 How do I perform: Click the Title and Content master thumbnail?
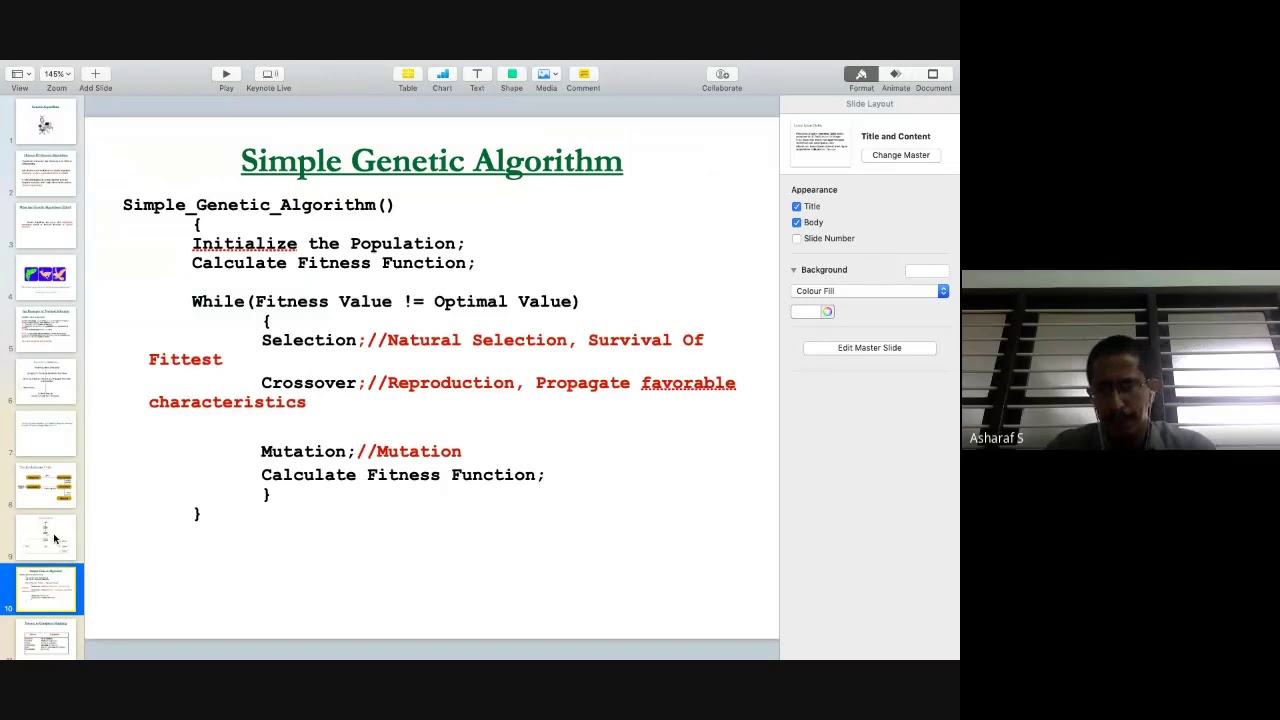click(821, 145)
